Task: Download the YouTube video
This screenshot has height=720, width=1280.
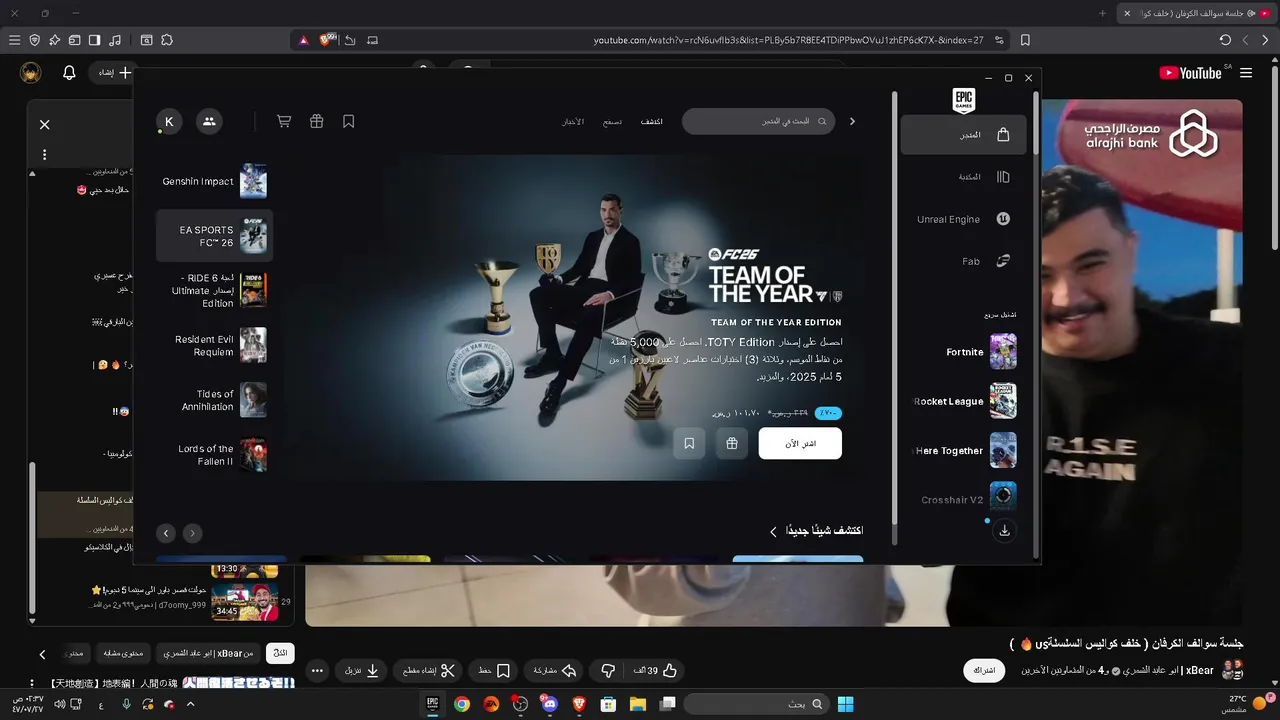Action: pos(363,671)
